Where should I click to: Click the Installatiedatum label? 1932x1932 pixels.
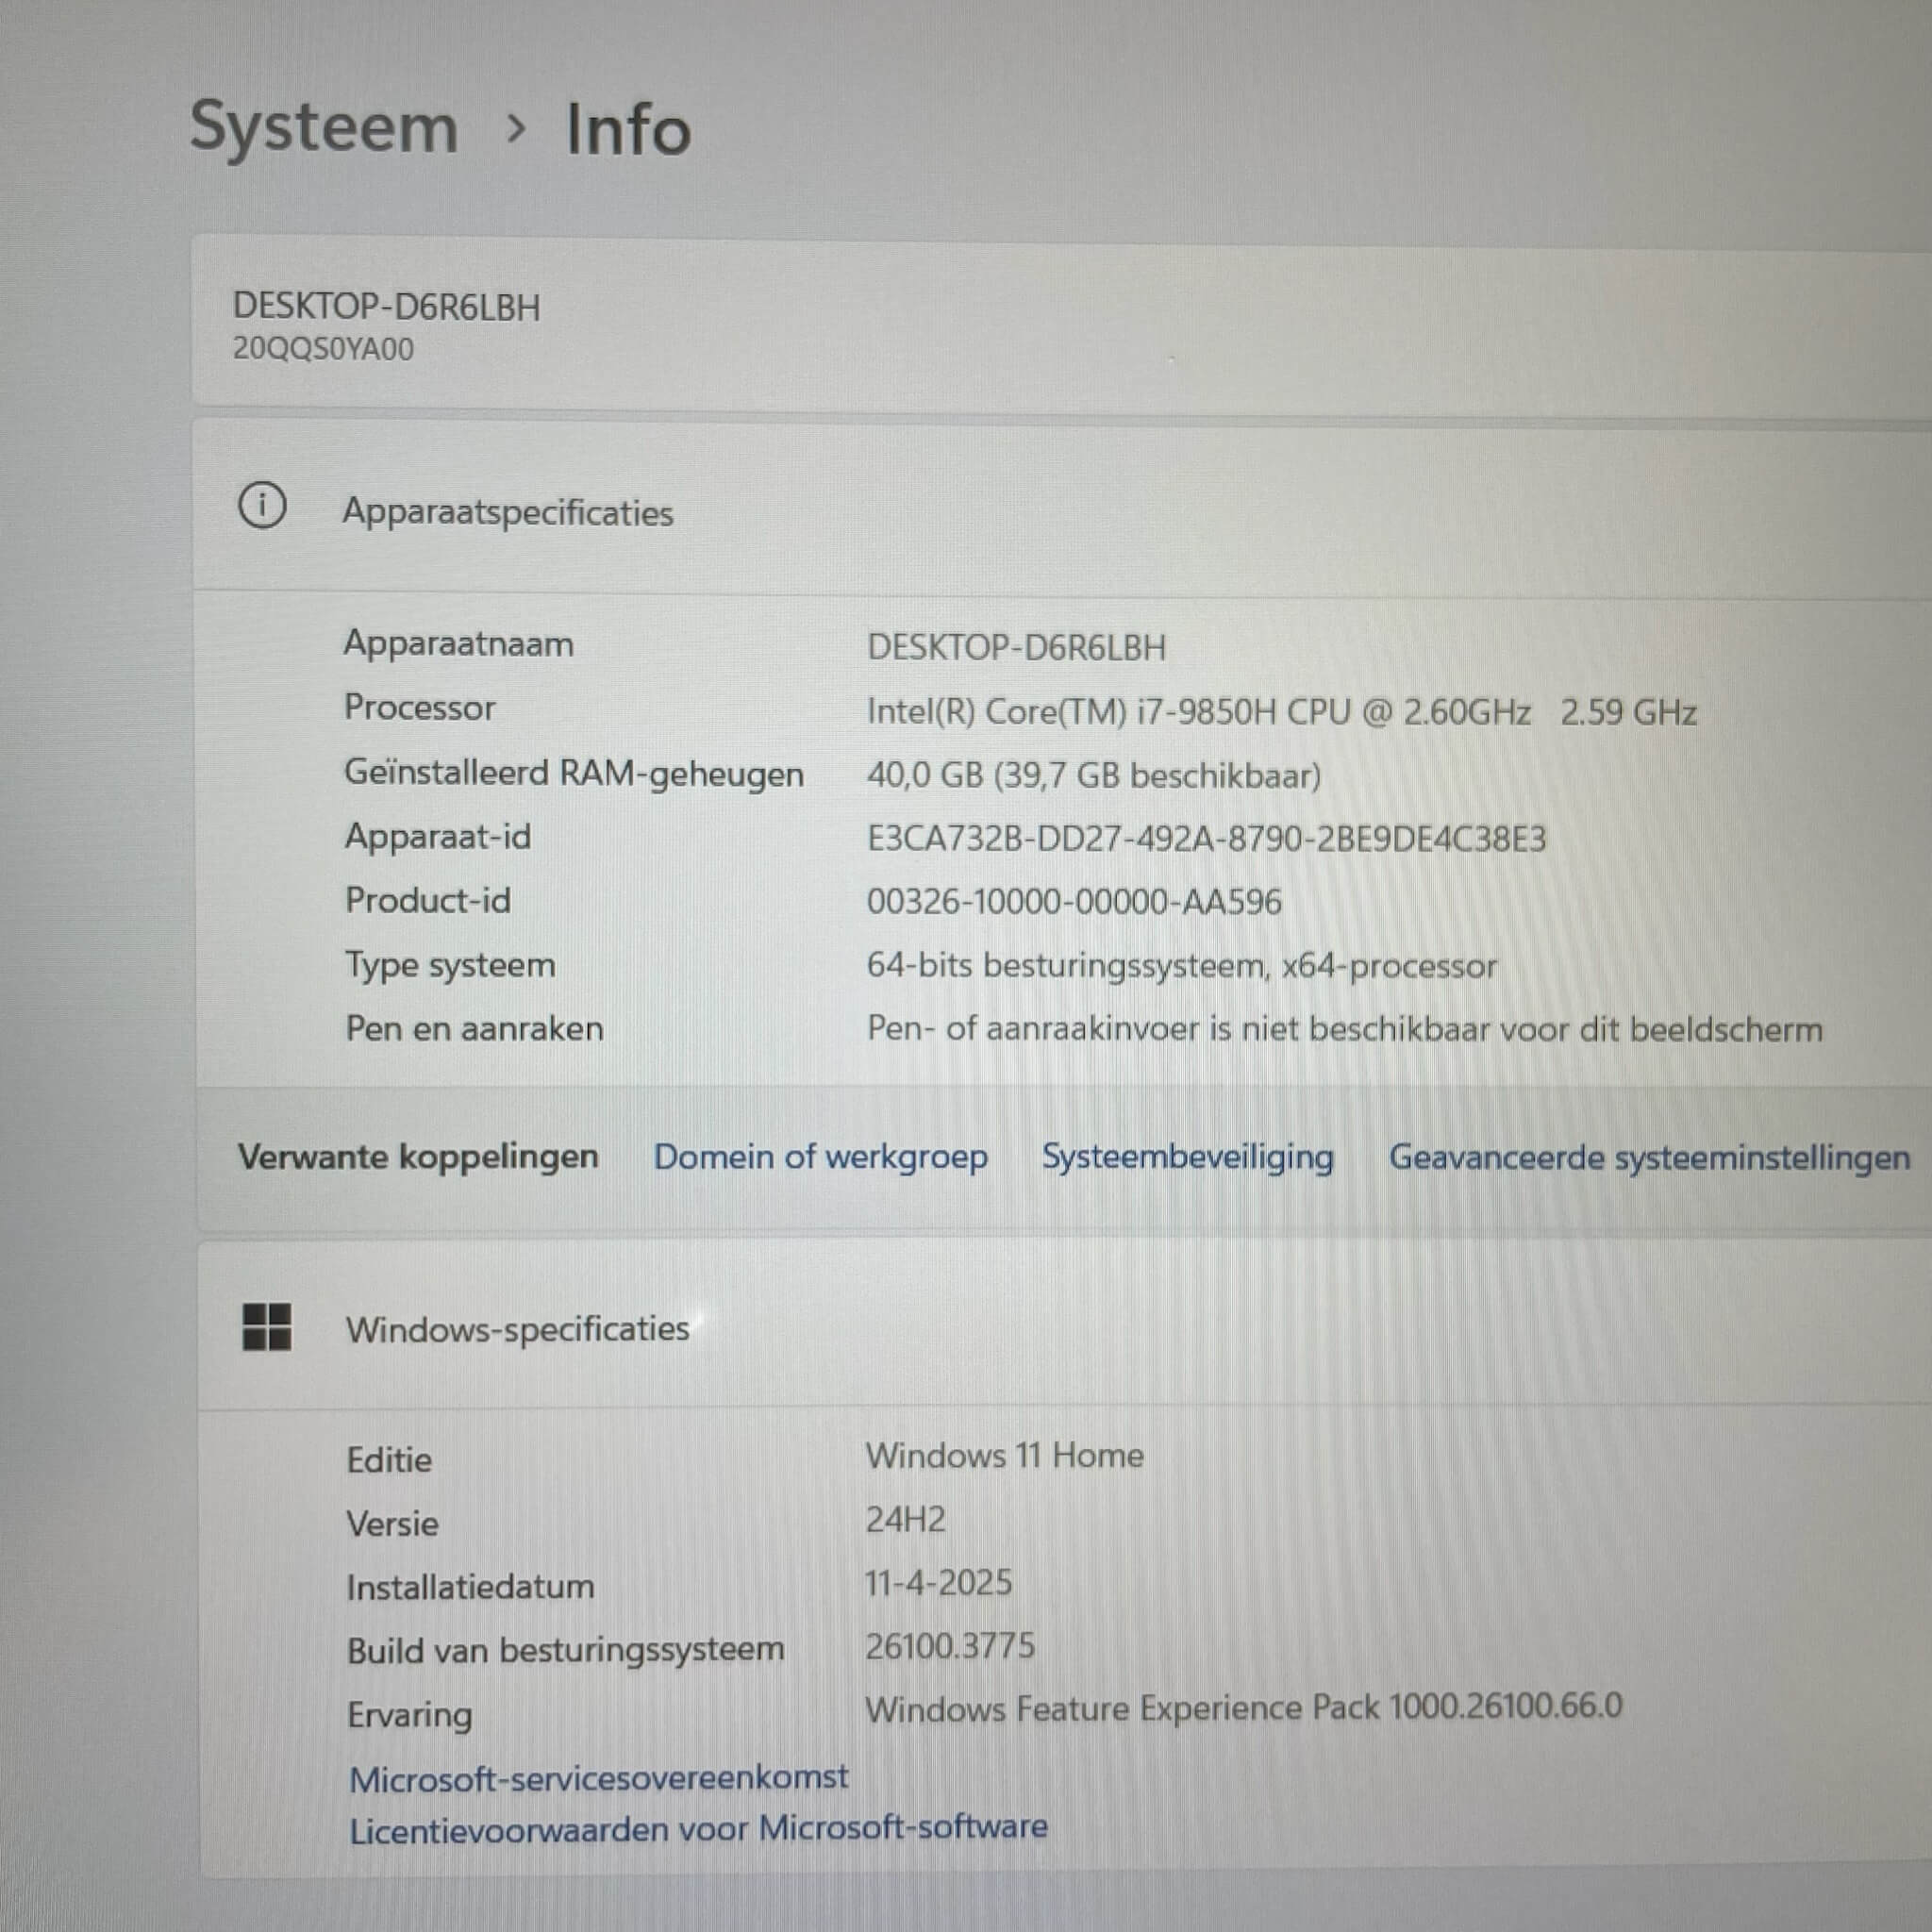point(470,1587)
